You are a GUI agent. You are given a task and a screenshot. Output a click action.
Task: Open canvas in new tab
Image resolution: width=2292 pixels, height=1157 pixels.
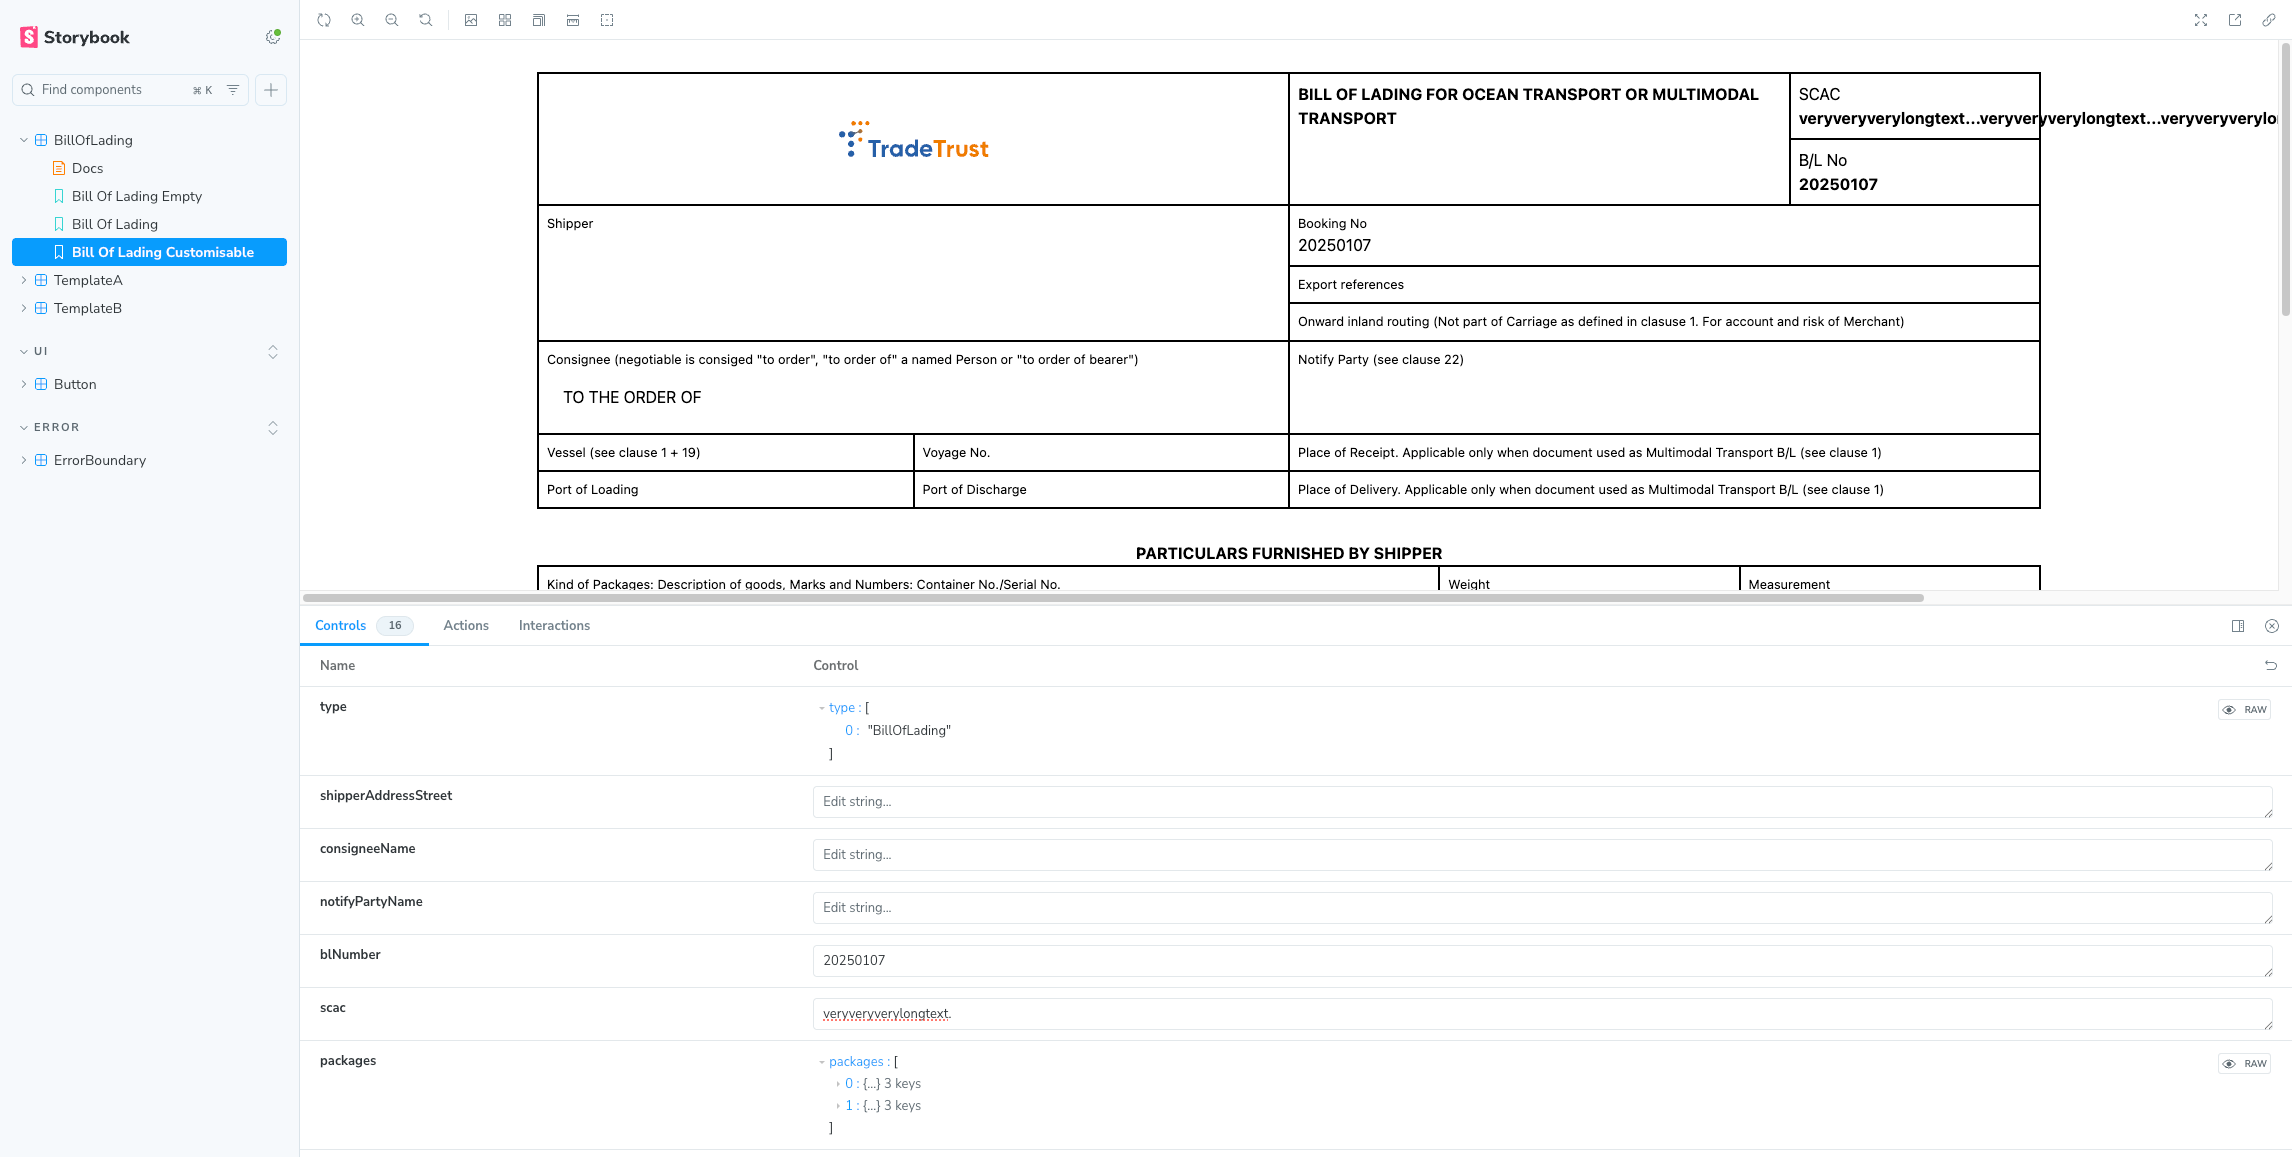2235,20
